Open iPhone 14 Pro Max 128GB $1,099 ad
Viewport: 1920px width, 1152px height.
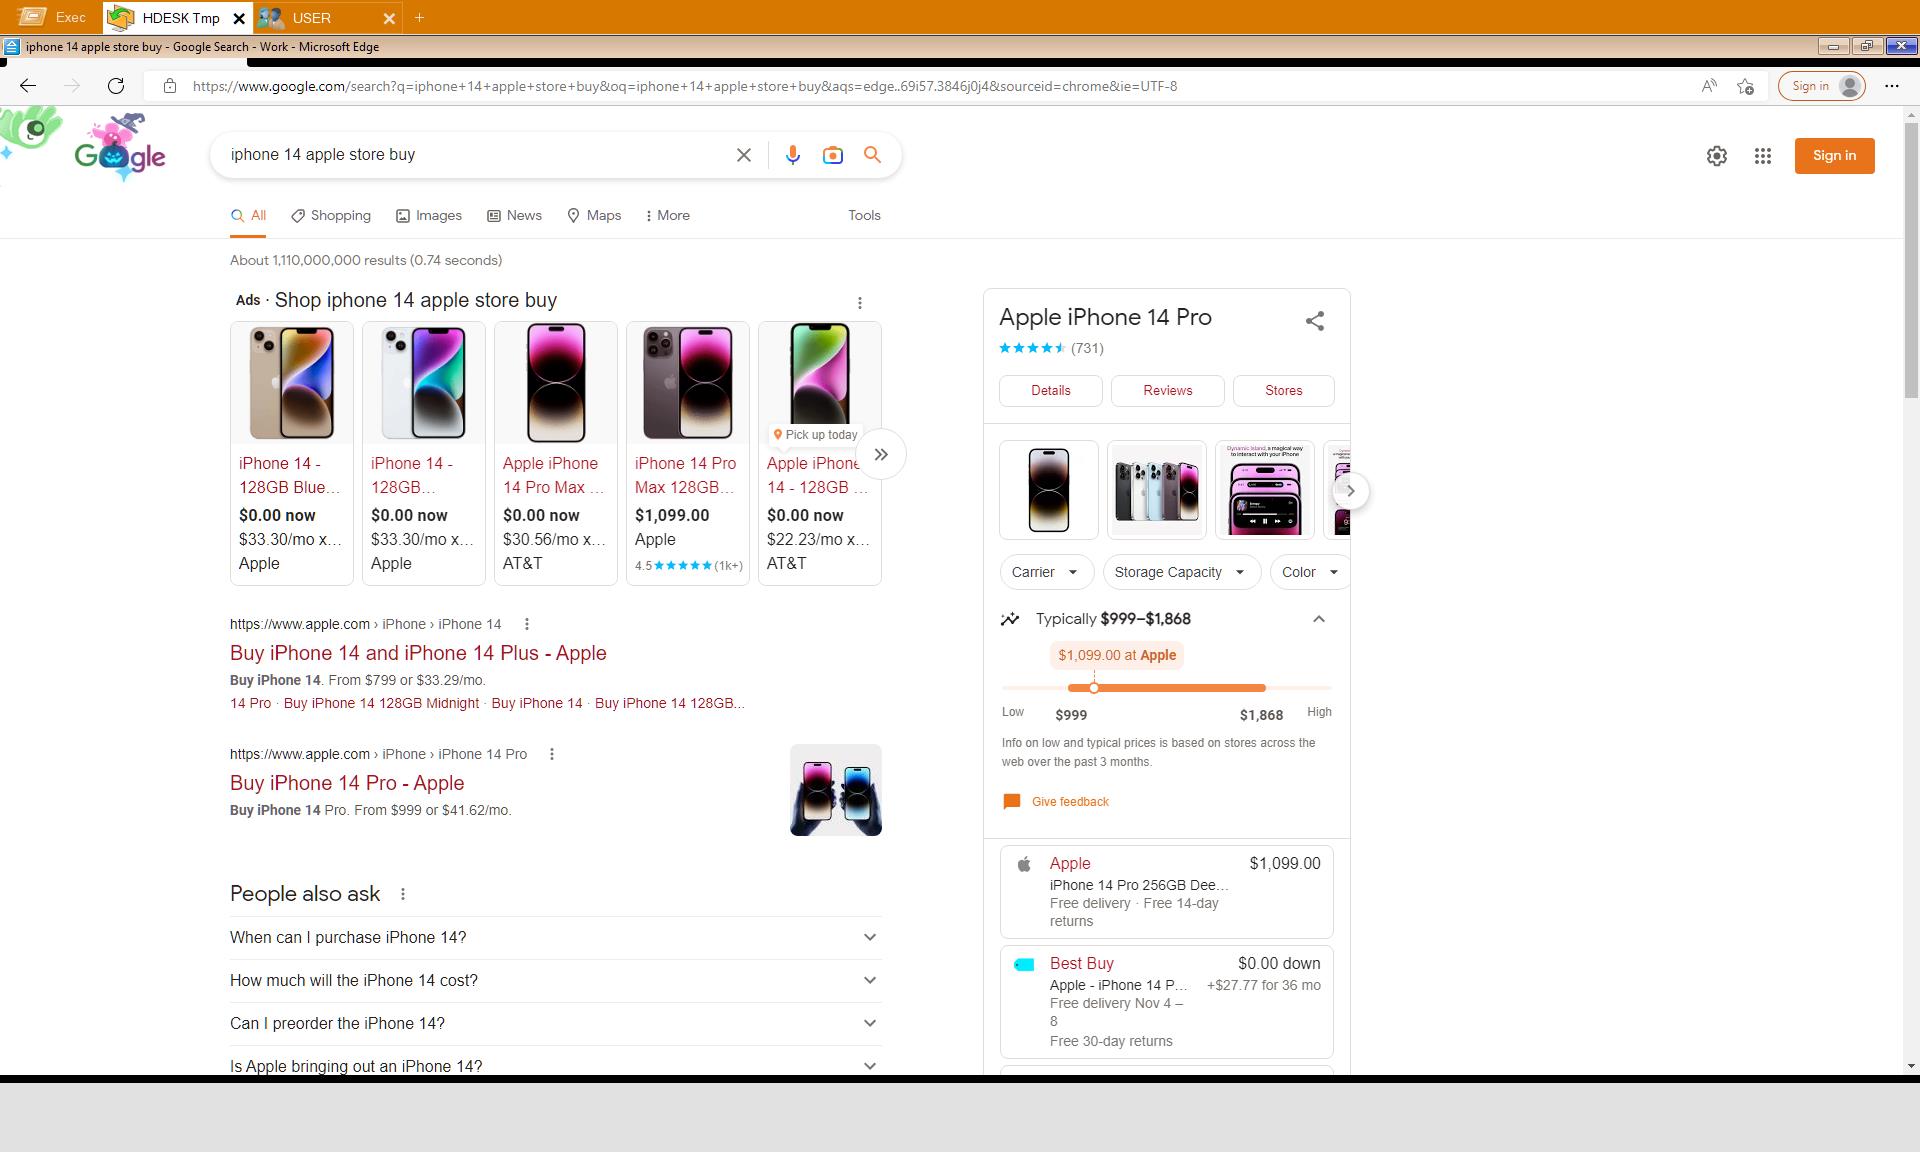click(688, 453)
